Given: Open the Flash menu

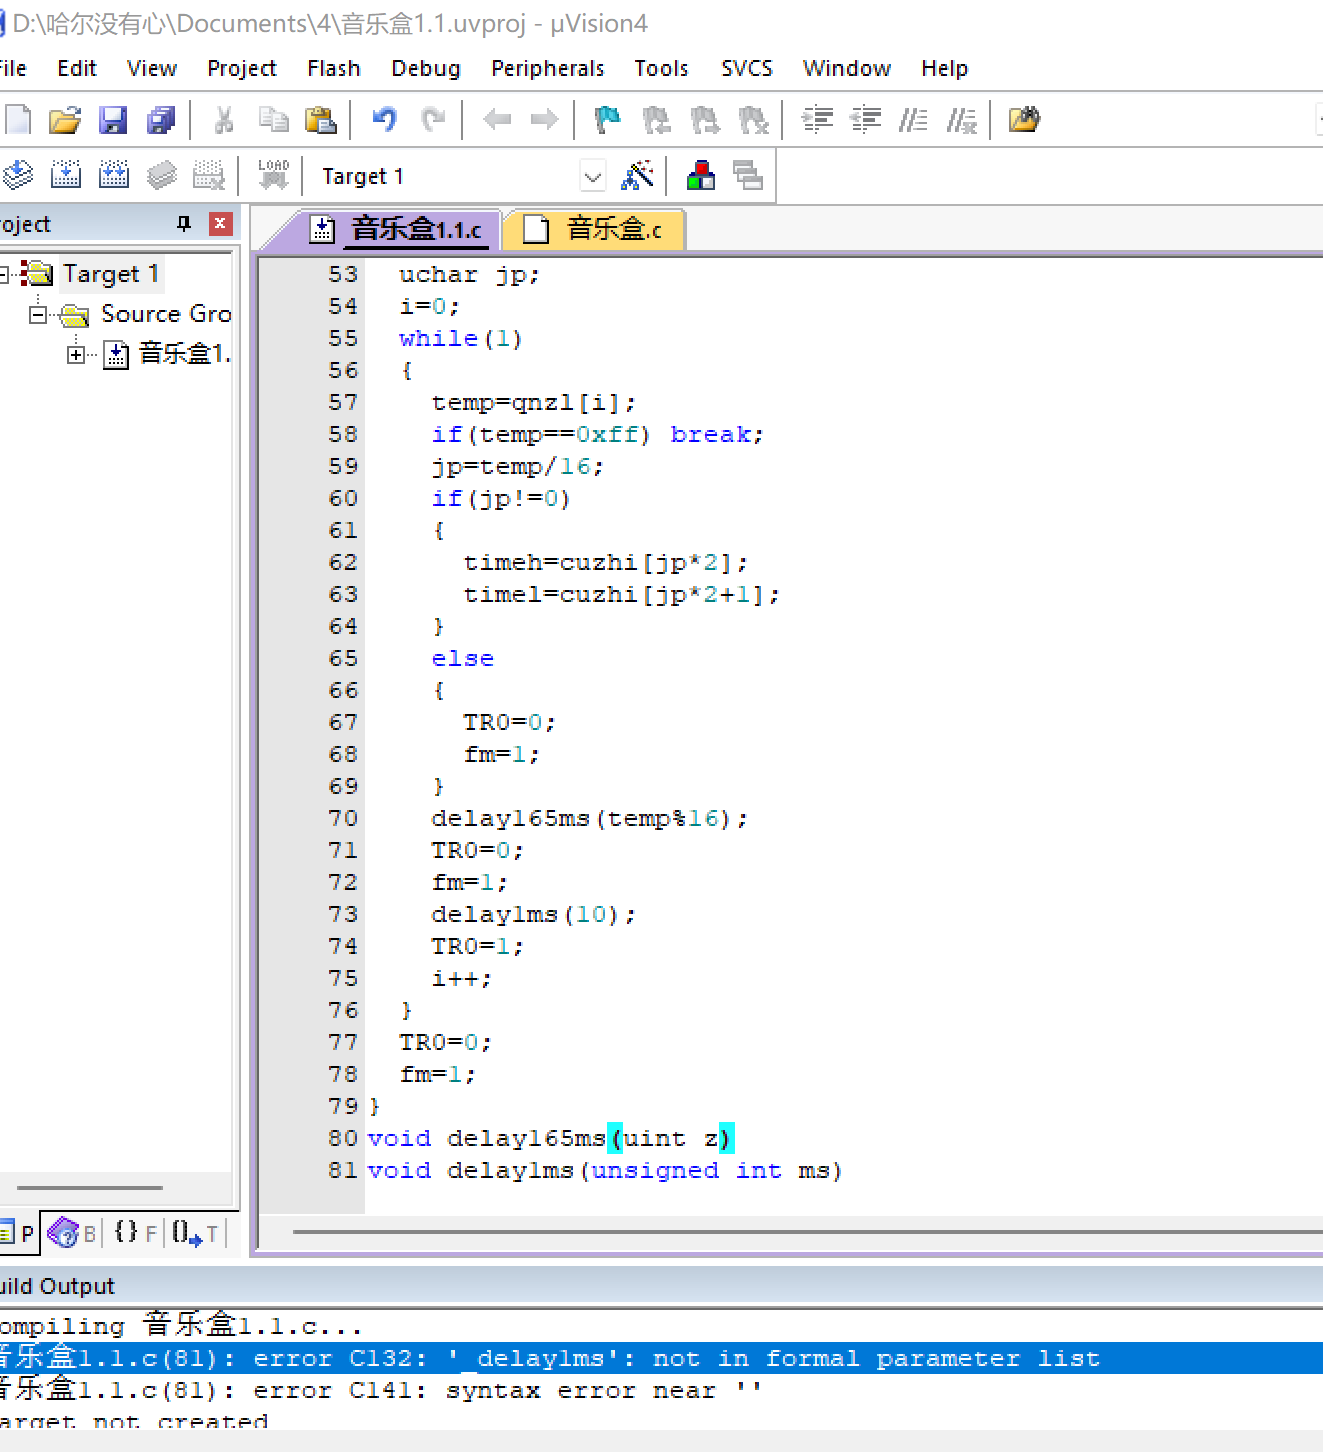Looking at the screenshot, I should 334,68.
